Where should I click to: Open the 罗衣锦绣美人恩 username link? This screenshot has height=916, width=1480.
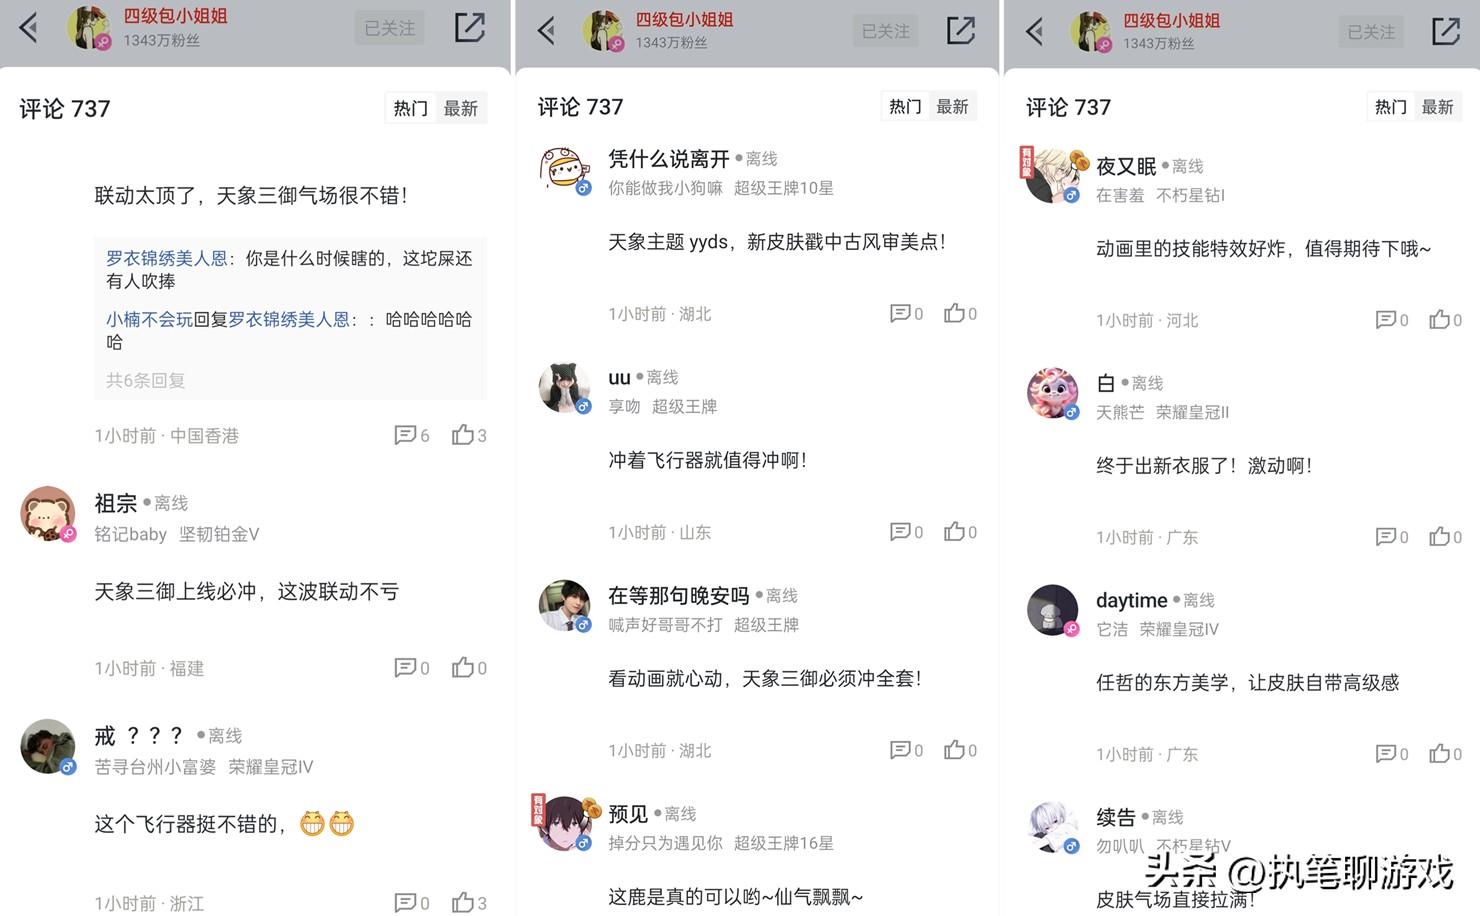click(167, 258)
